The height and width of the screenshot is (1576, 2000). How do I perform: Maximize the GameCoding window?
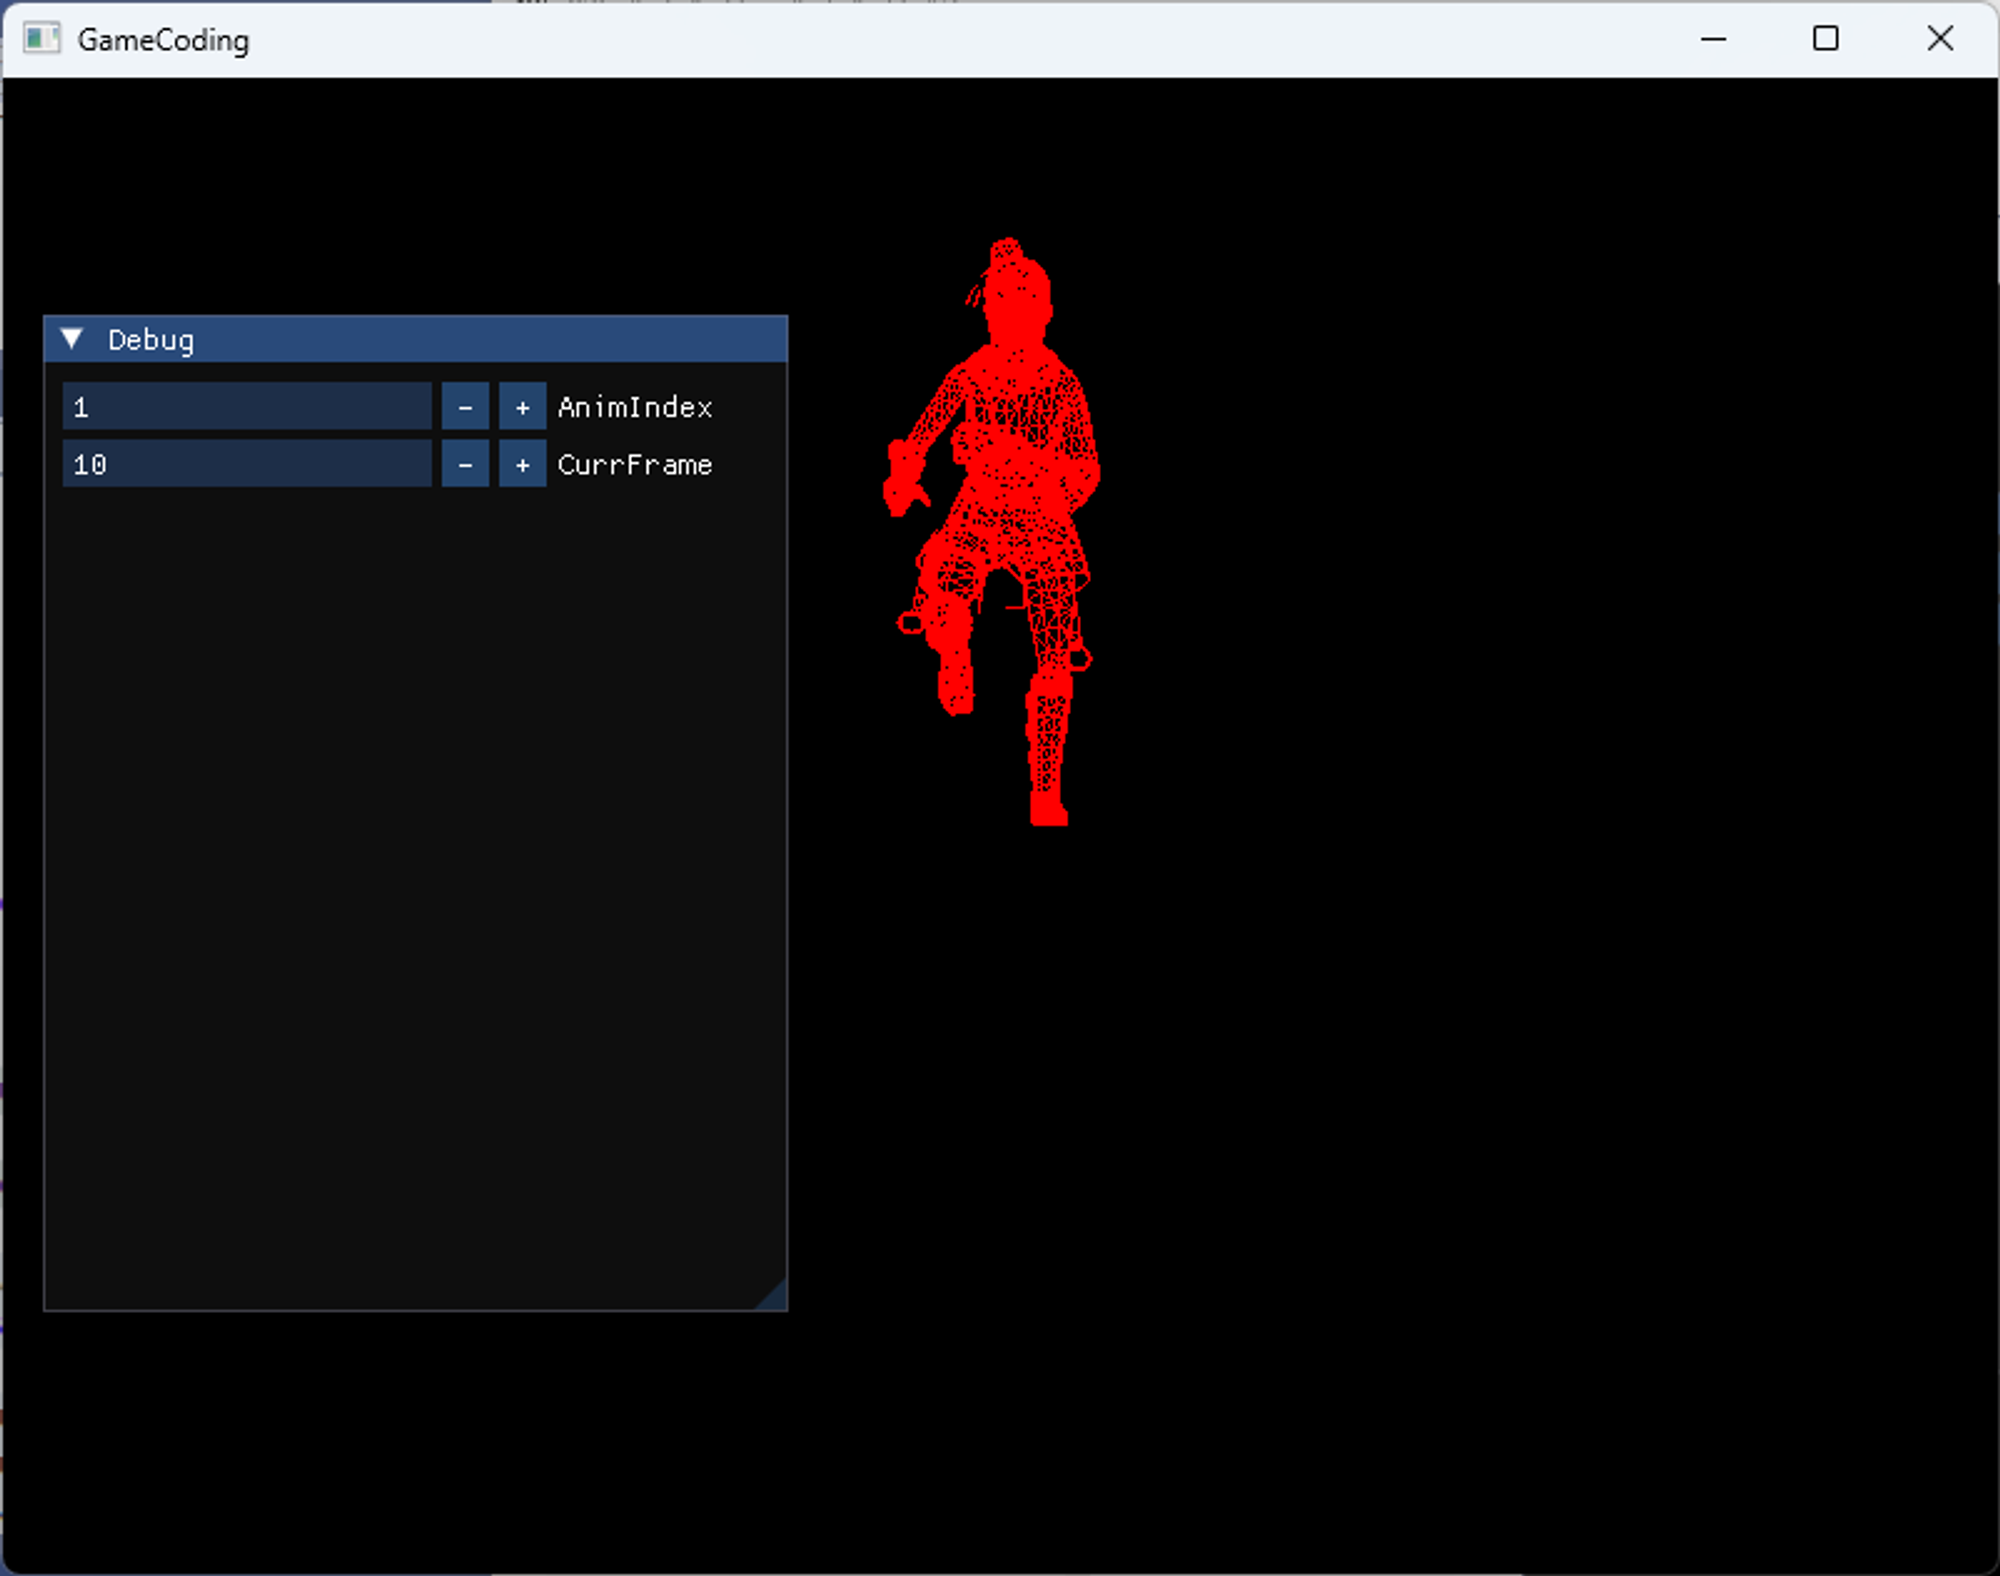1825,39
